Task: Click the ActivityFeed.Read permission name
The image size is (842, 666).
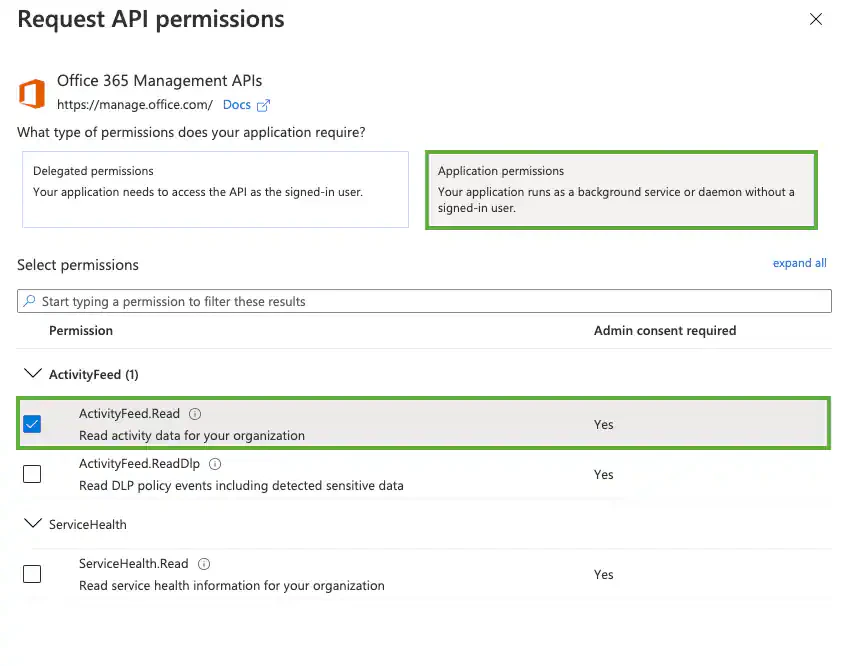Action: 129,414
